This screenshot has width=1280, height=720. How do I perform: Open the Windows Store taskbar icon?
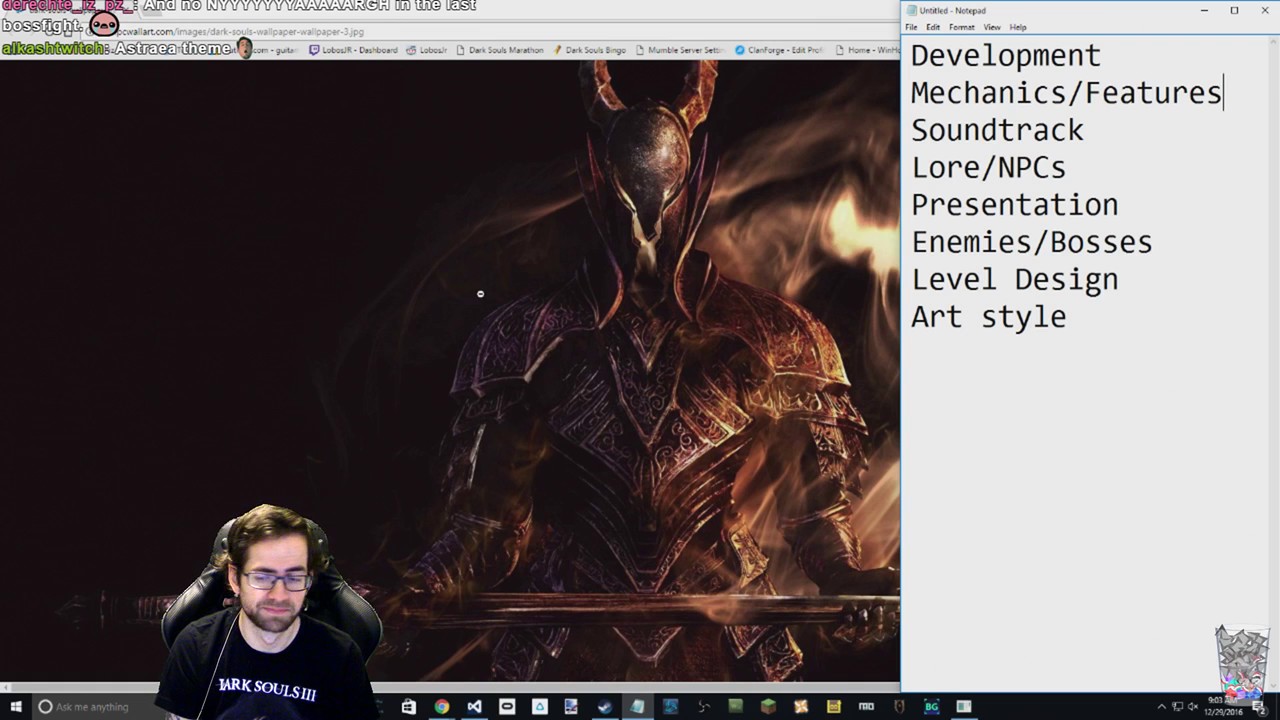tap(408, 706)
